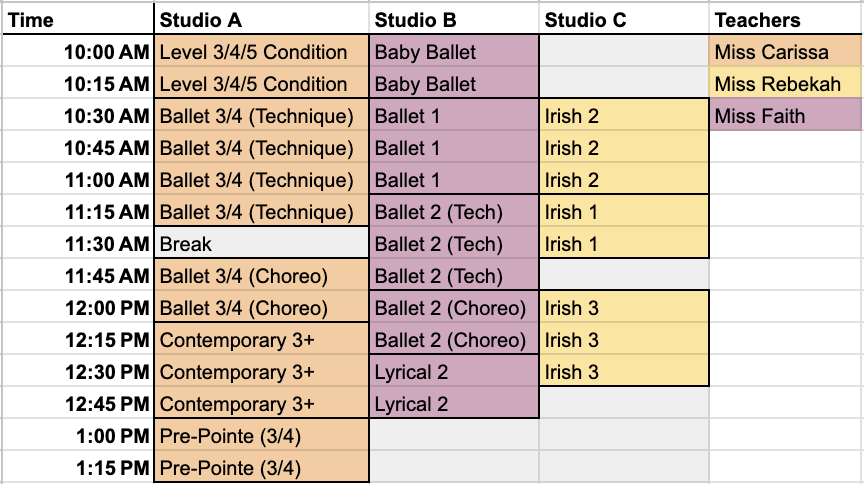The height and width of the screenshot is (484, 864).
Task: Select the Lyrical 2 cell at 12:45 PM
Action: click(454, 404)
